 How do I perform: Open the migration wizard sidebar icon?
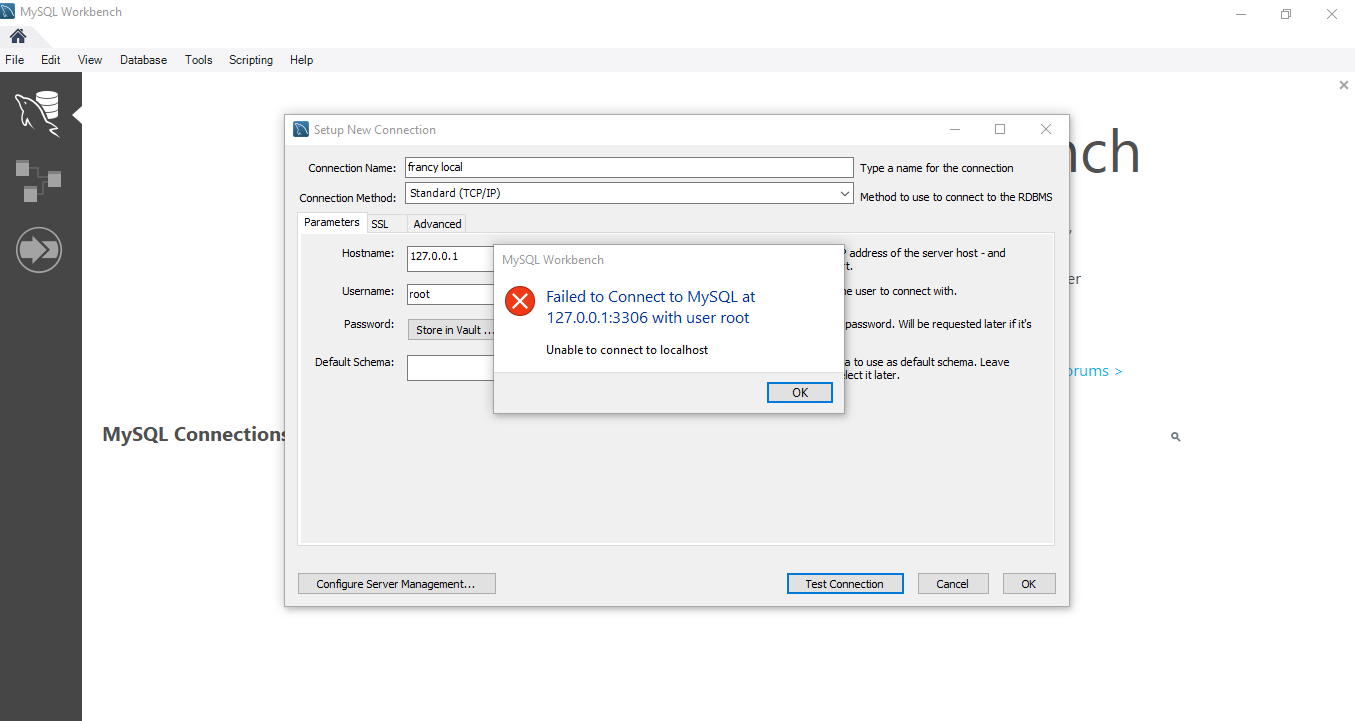[39, 250]
